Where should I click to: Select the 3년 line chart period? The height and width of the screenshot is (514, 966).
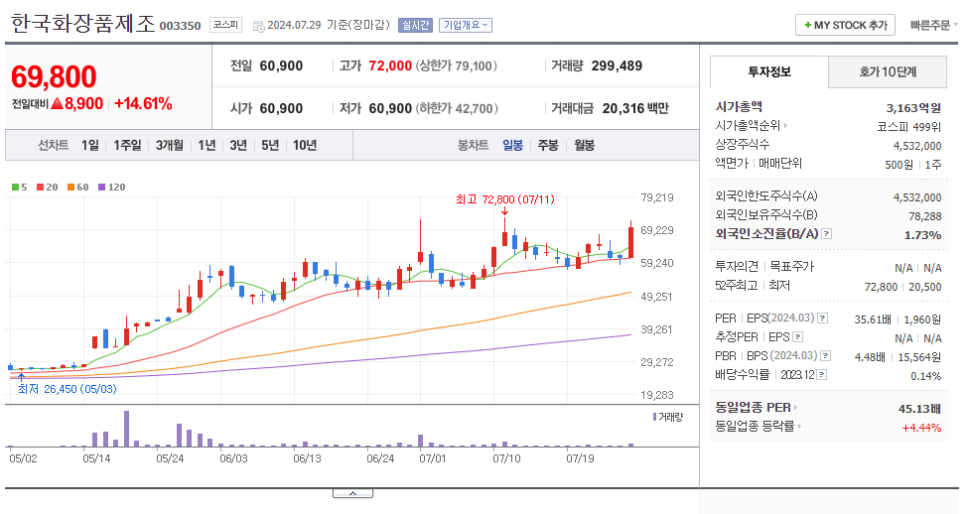tap(238, 145)
